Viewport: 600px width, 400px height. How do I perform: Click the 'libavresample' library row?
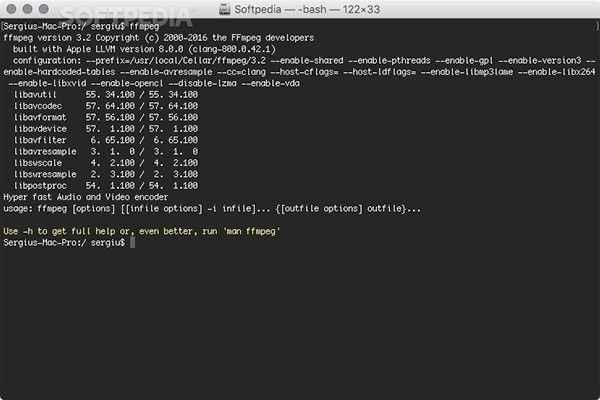coord(106,152)
